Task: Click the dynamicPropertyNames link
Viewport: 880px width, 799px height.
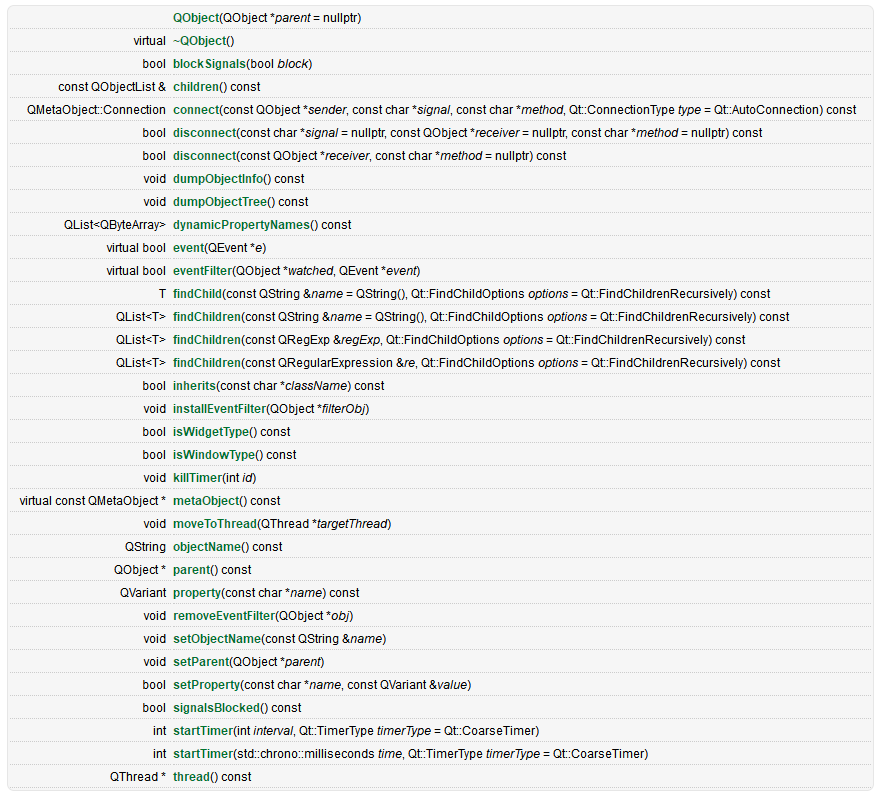Action: click(x=240, y=225)
